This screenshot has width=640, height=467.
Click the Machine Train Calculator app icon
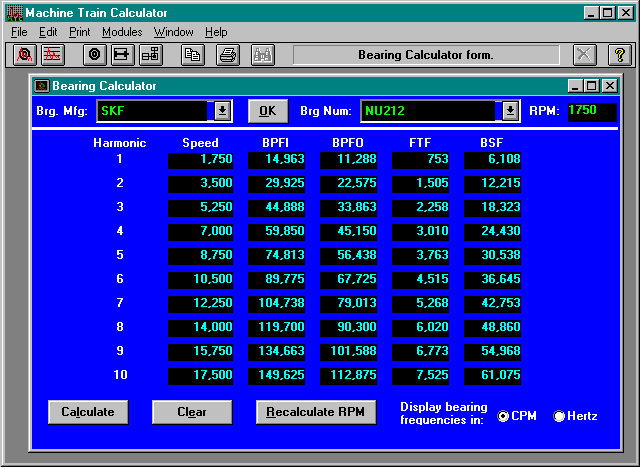[15, 13]
